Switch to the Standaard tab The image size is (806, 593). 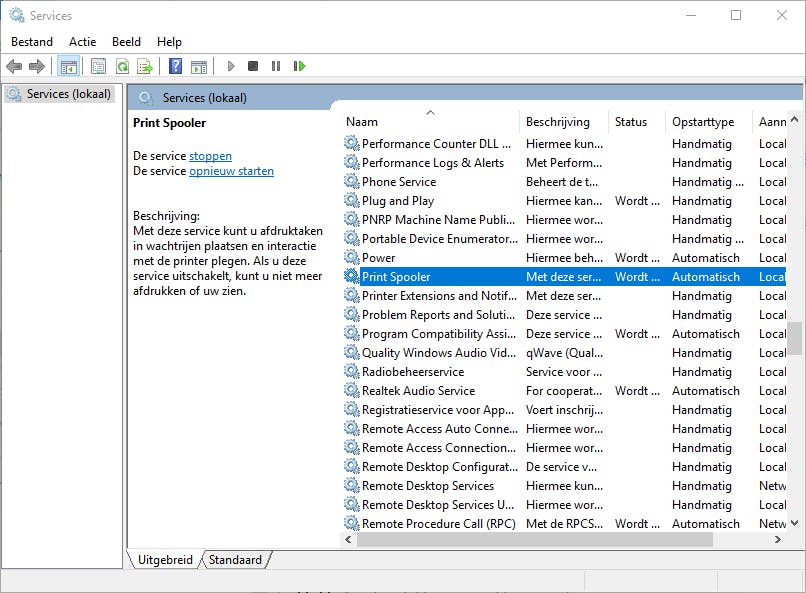point(235,560)
